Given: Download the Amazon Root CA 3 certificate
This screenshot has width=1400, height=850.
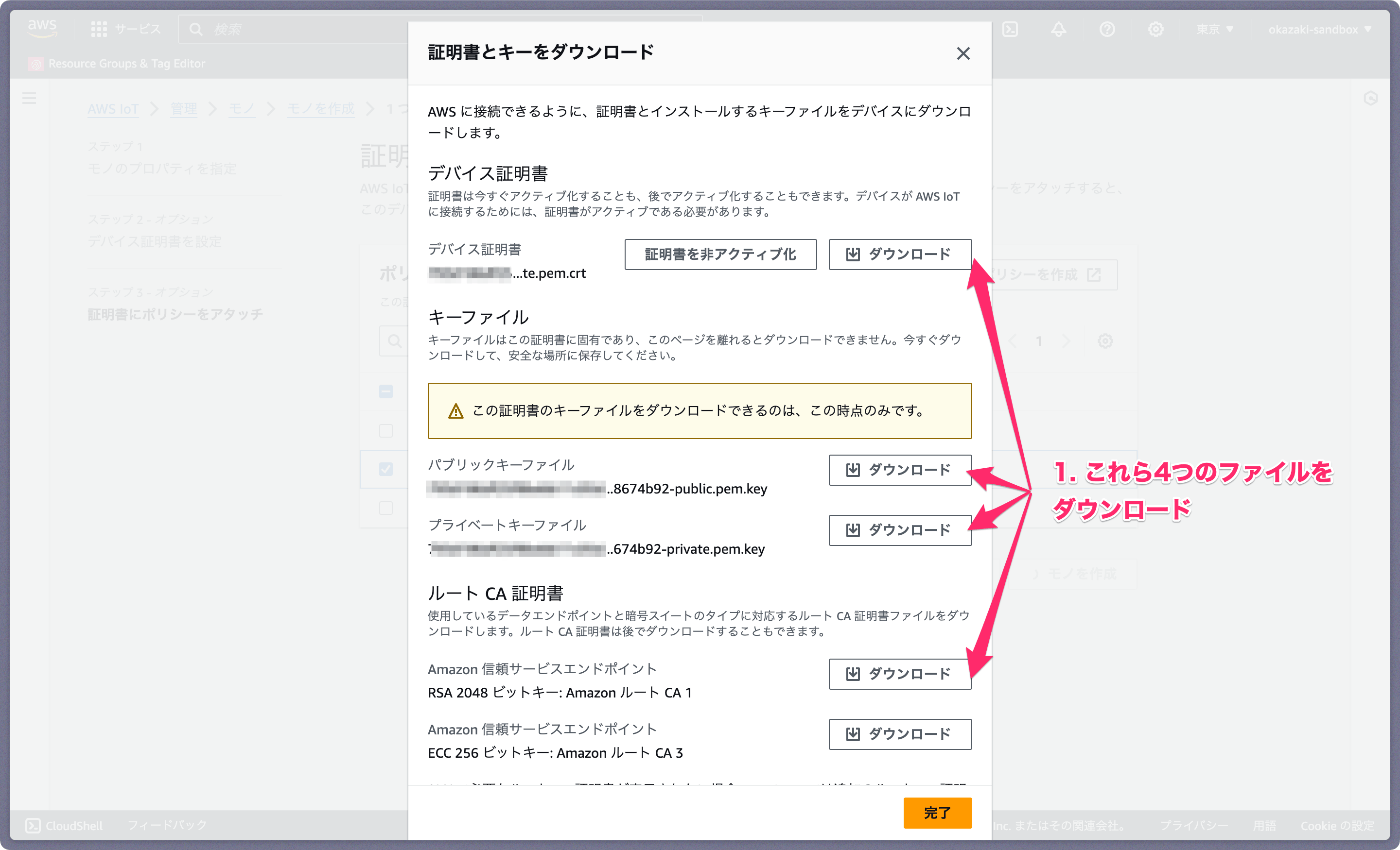Looking at the screenshot, I should click(x=900, y=734).
